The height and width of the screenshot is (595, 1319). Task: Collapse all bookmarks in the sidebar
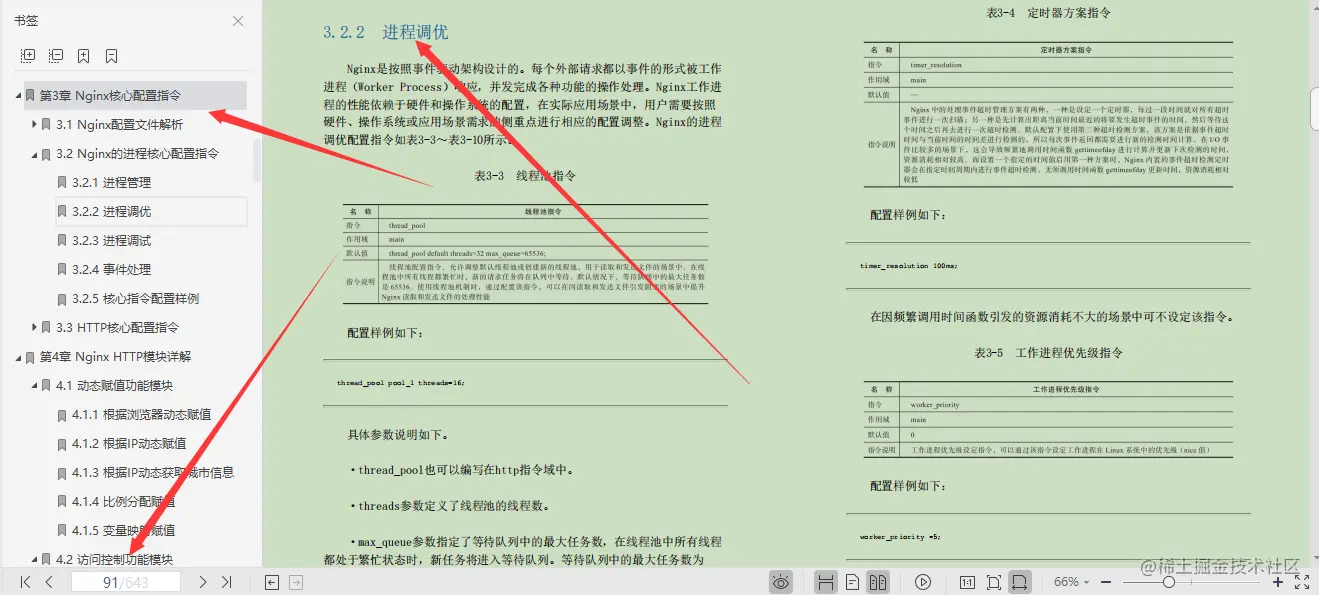point(56,56)
